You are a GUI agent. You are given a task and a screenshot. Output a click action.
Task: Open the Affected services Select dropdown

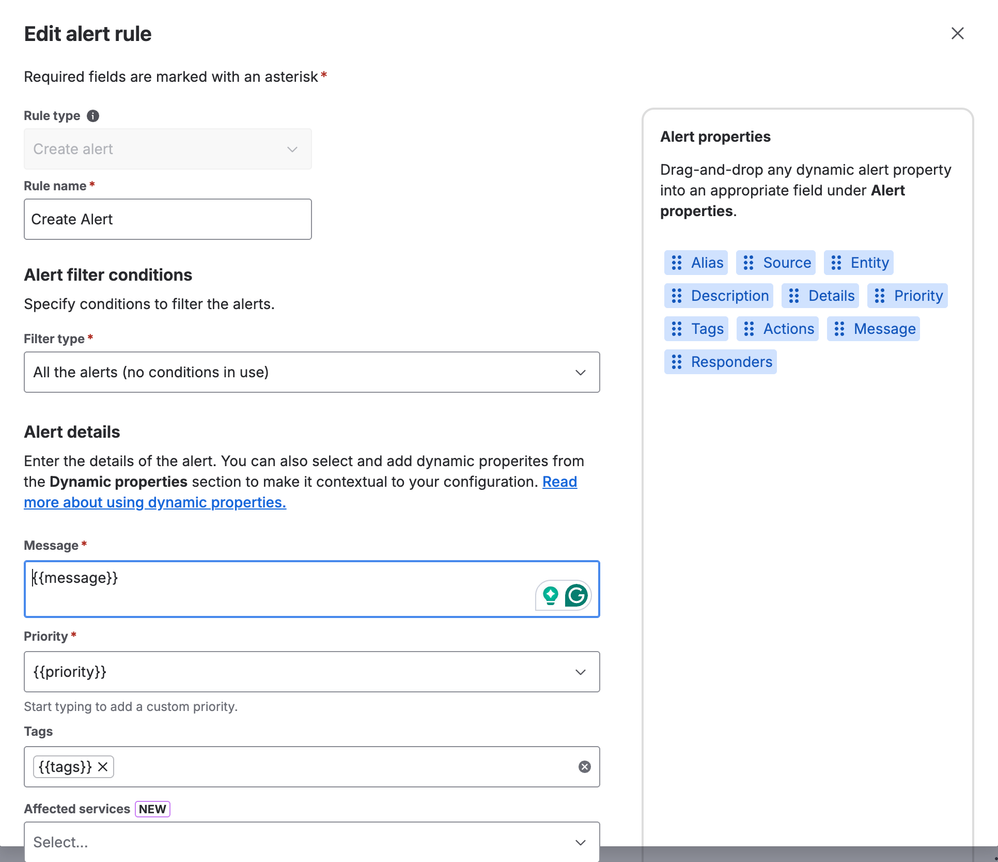coord(580,842)
